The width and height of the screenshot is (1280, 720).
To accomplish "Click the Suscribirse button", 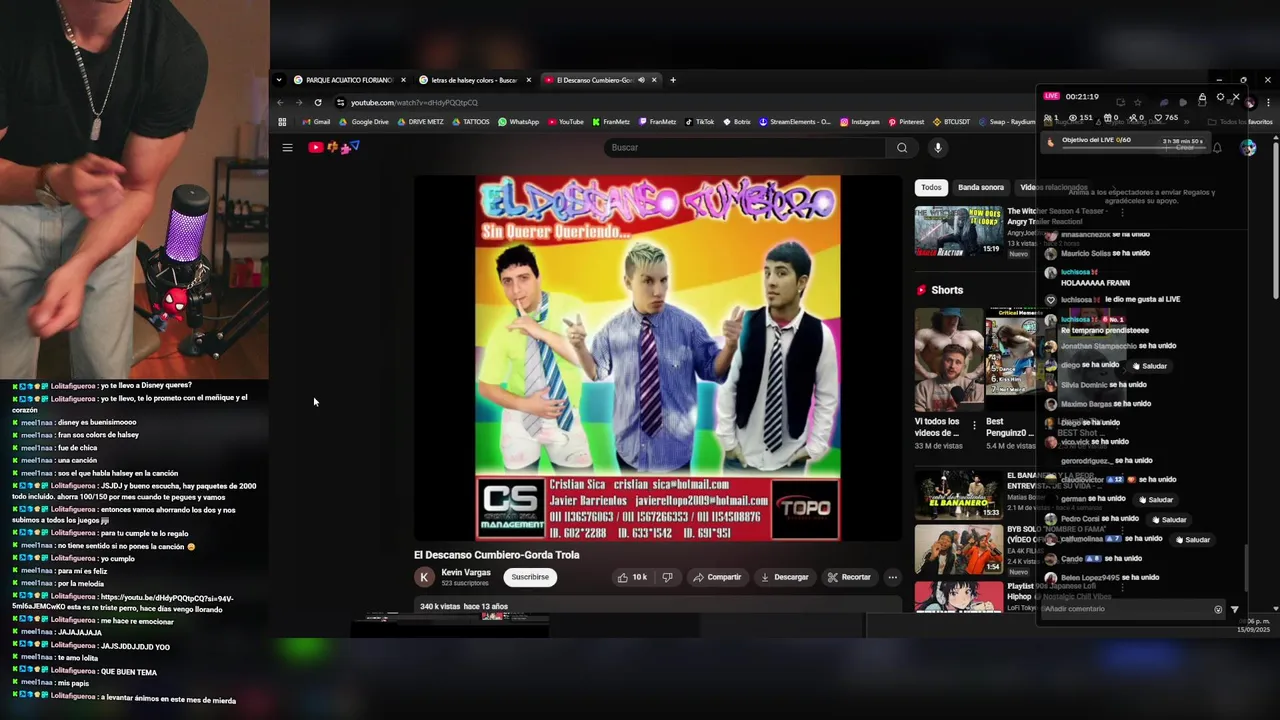I will (530, 577).
